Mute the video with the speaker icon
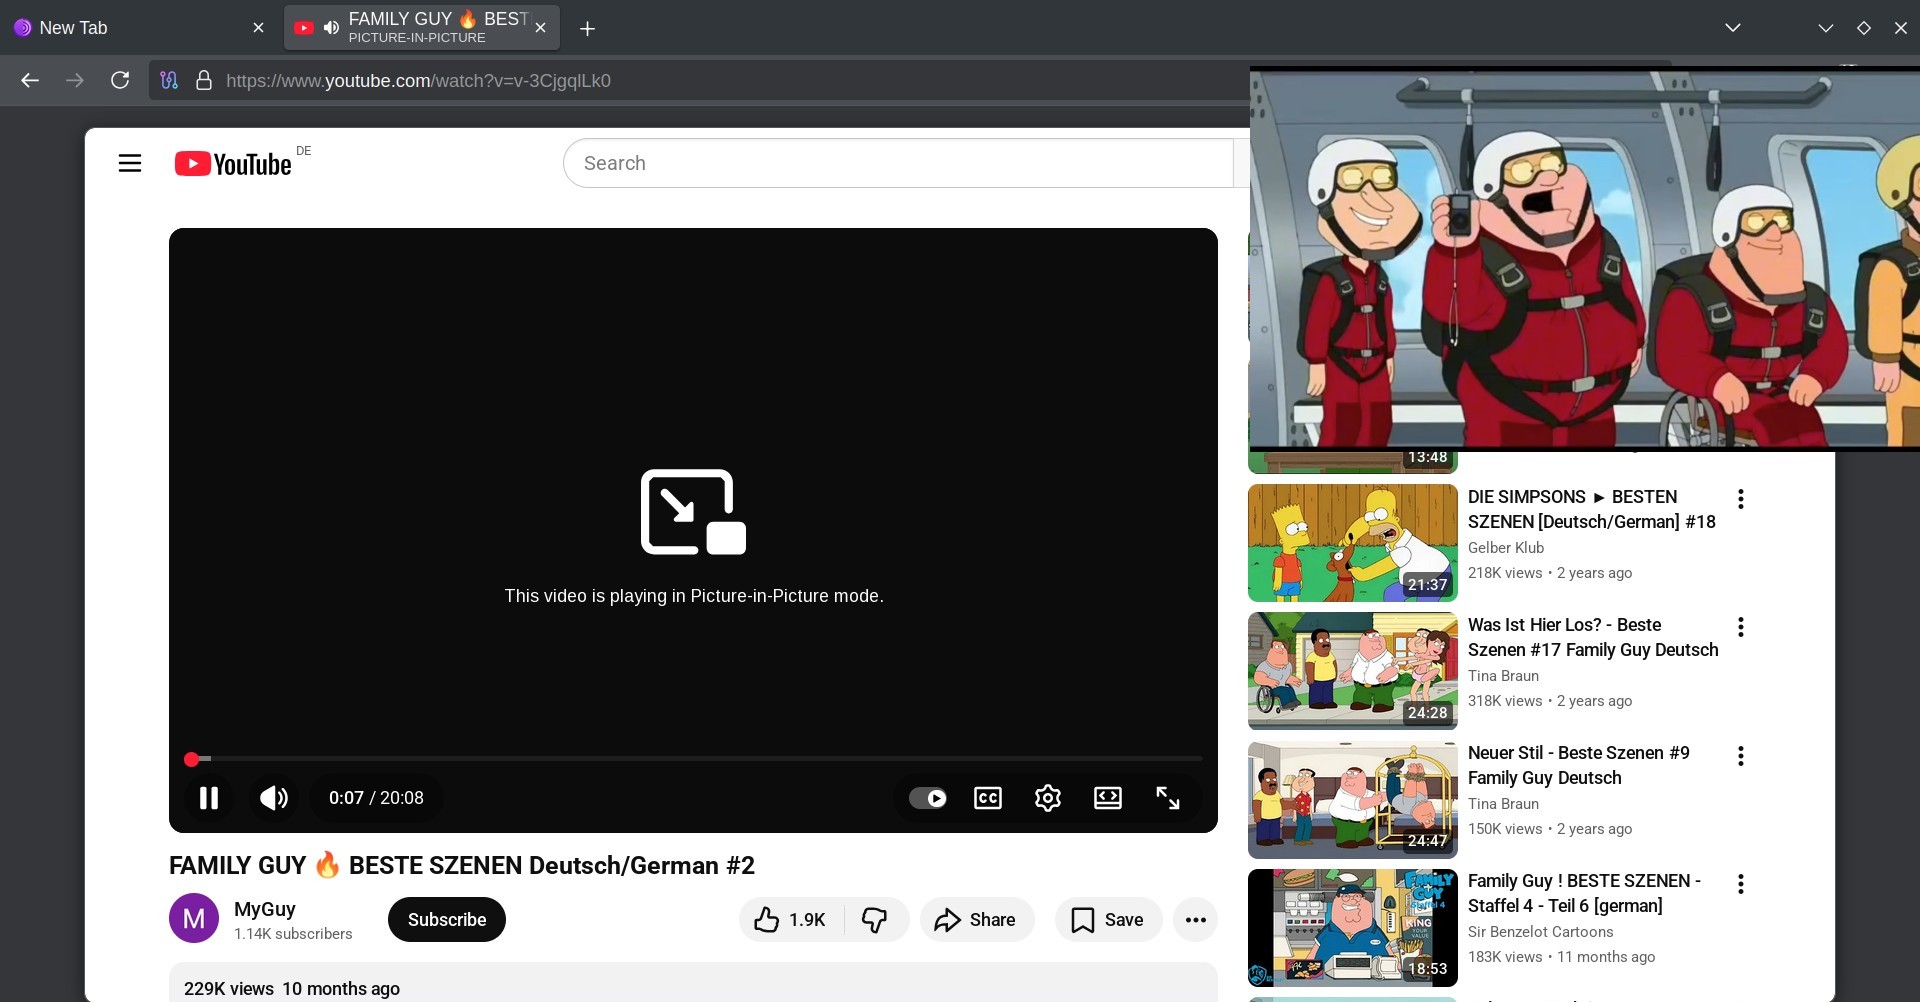The width and height of the screenshot is (1920, 1002). point(273,798)
